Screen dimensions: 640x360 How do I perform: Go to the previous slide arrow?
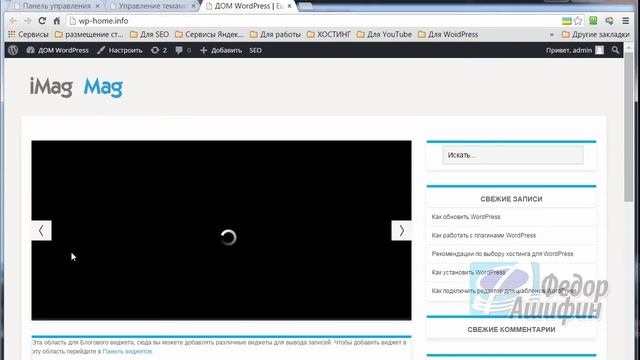(41, 231)
